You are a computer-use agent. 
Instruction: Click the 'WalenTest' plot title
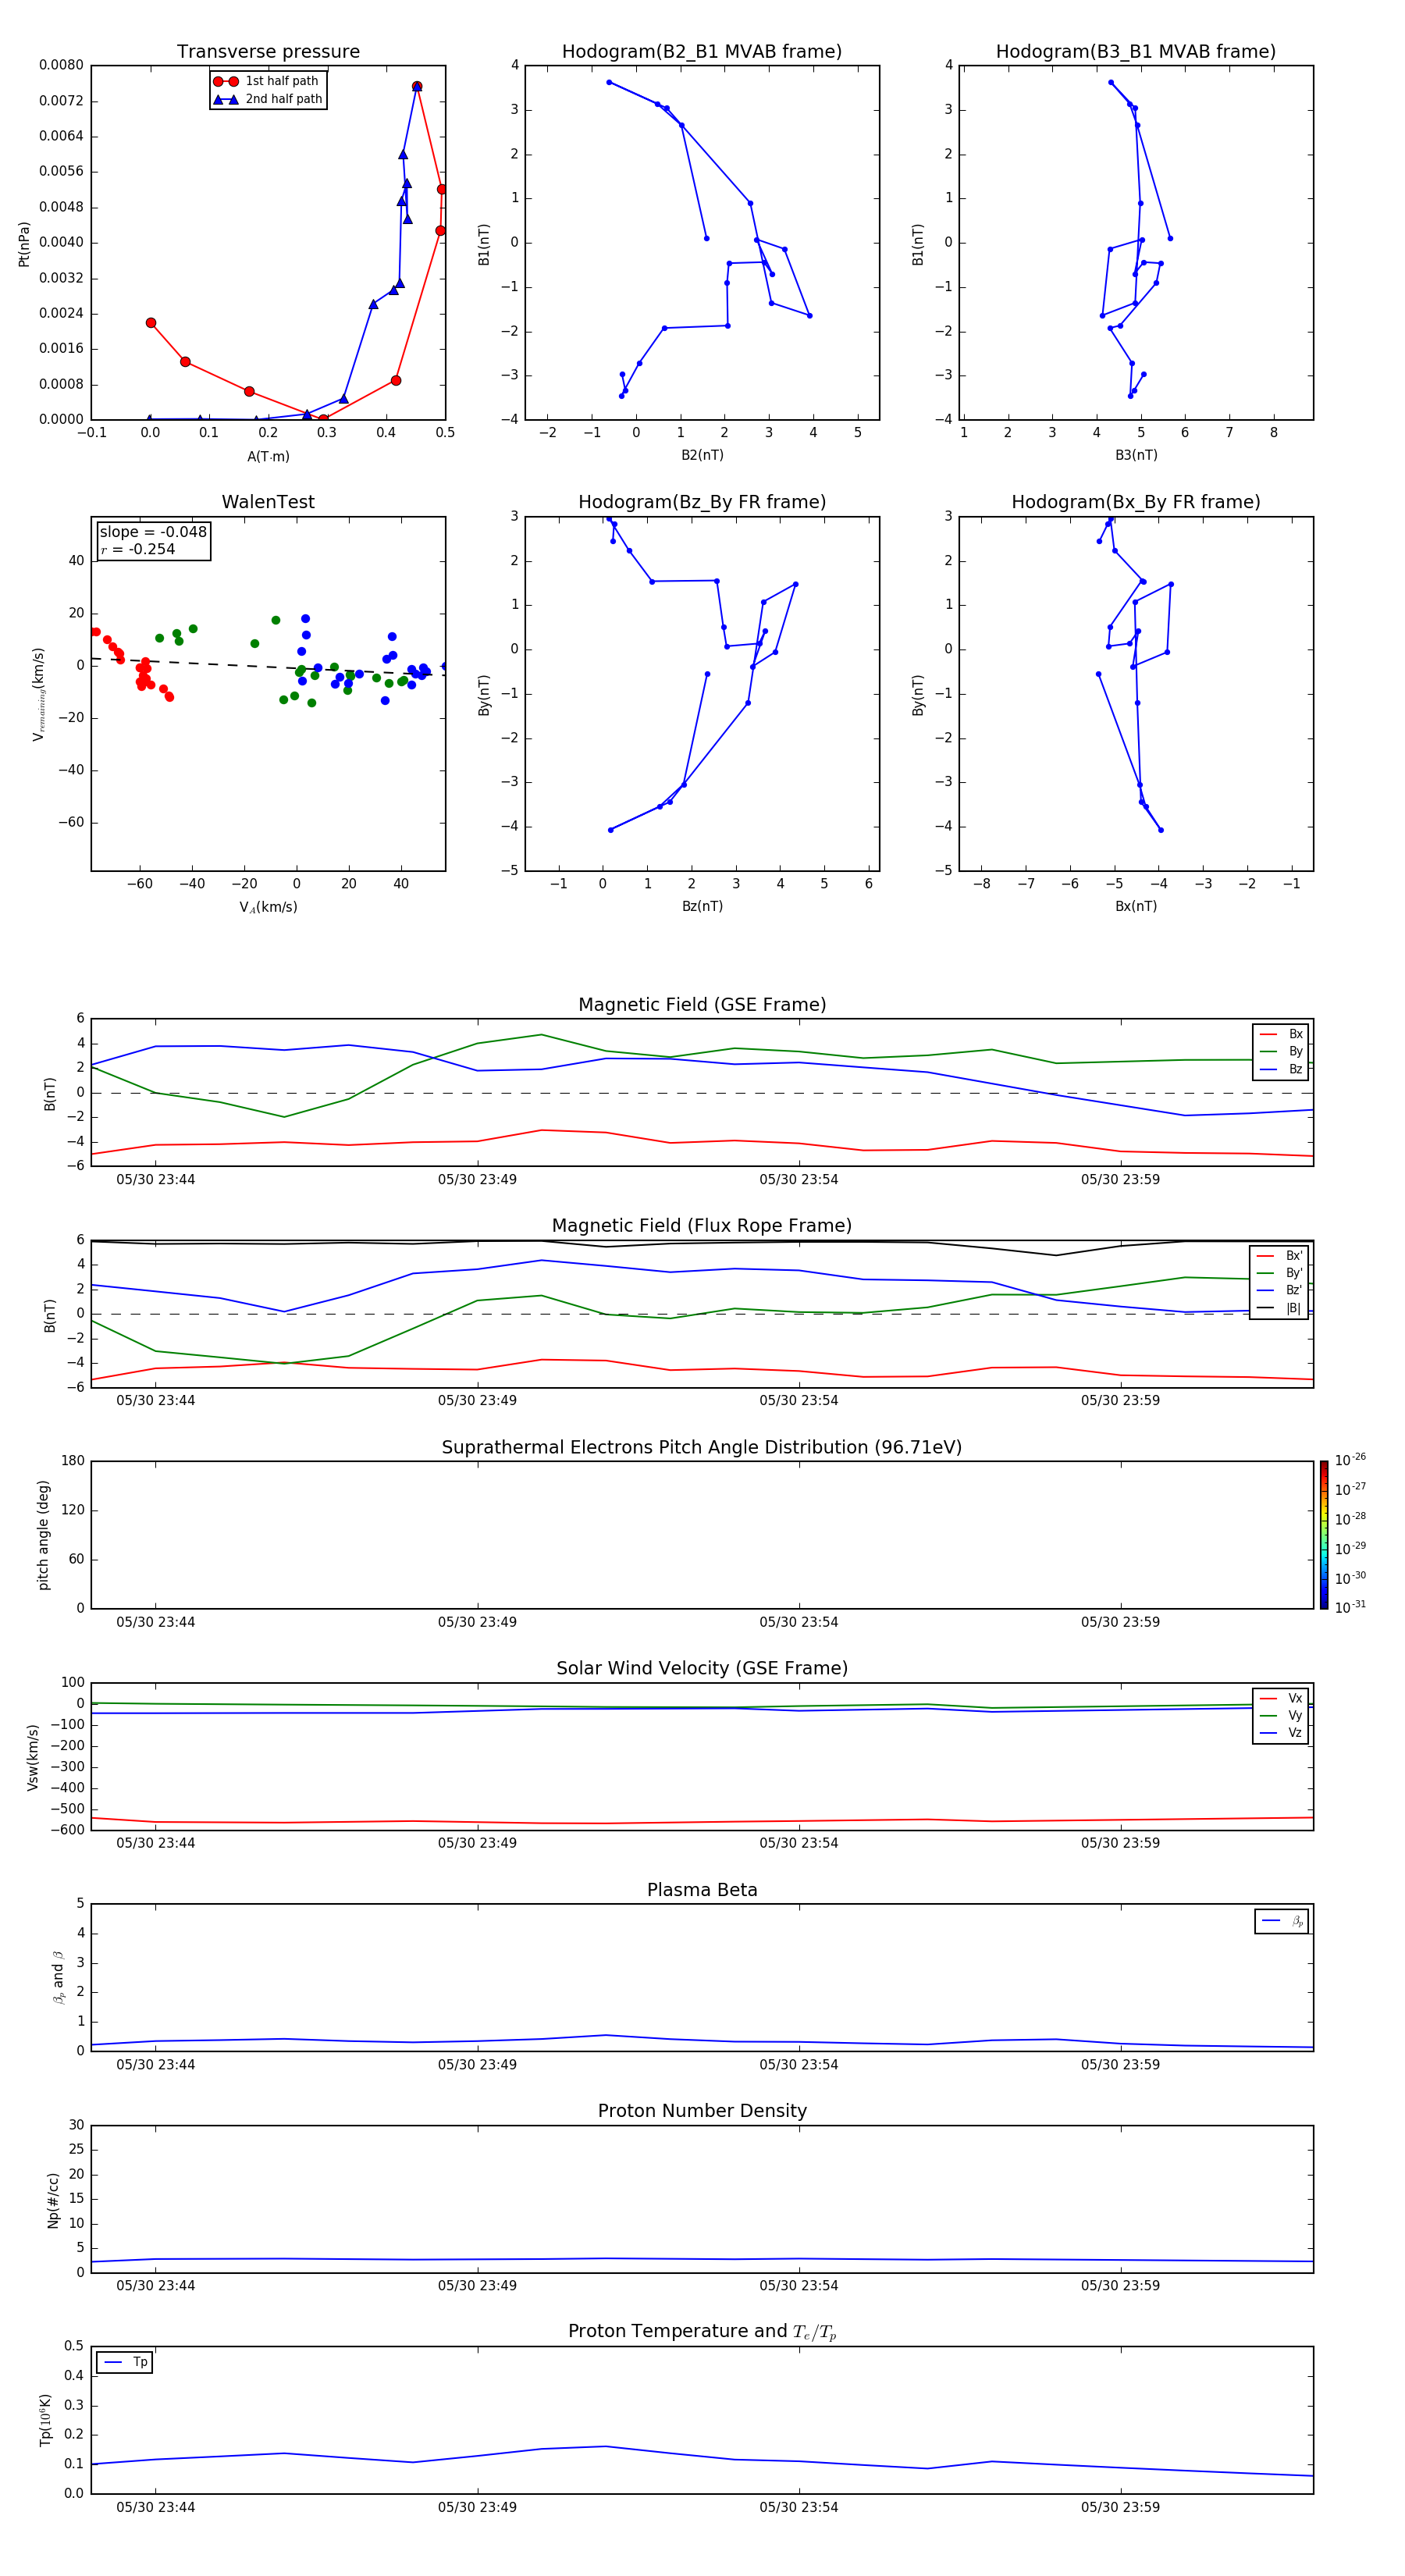[x=268, y=502]
